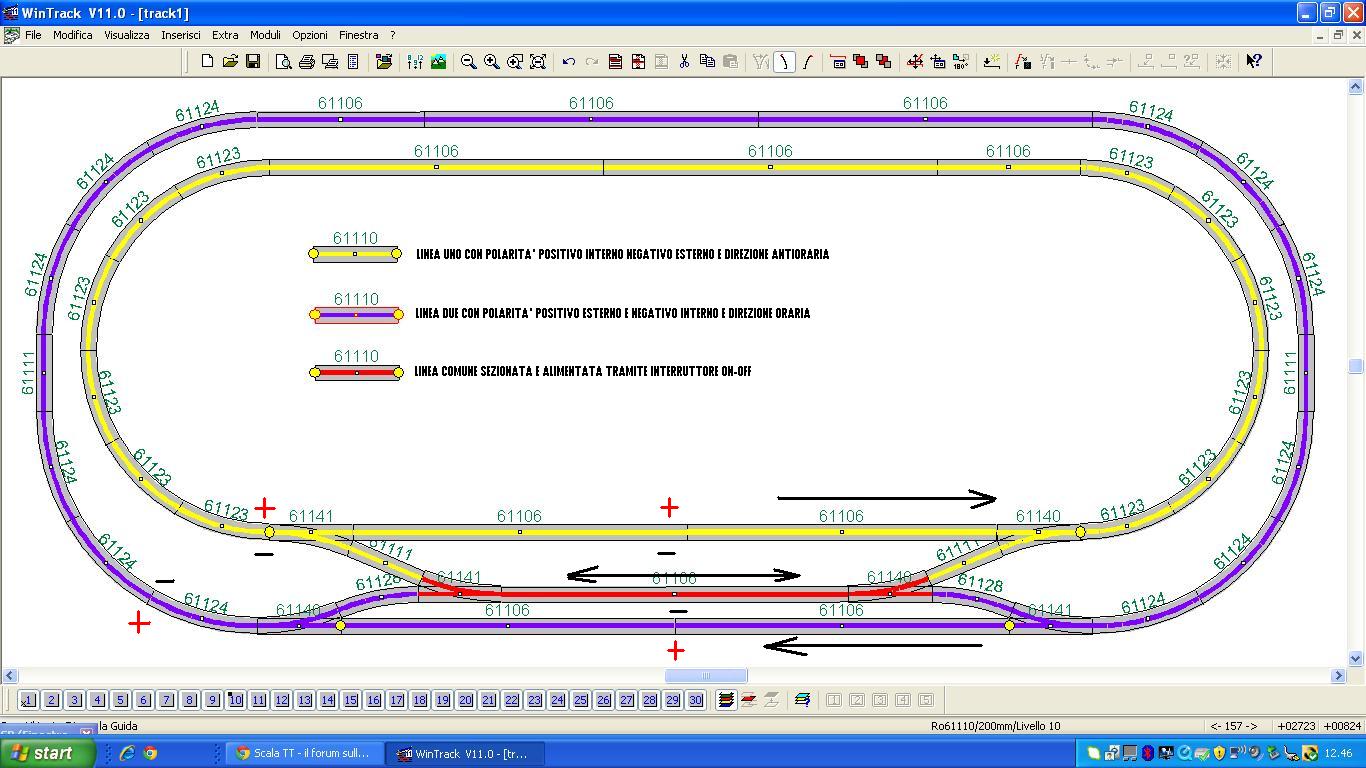The width and height of the screenshot is (1366, 768).
Task: Select the purple 61110 legend track piece
Action: 356,314
